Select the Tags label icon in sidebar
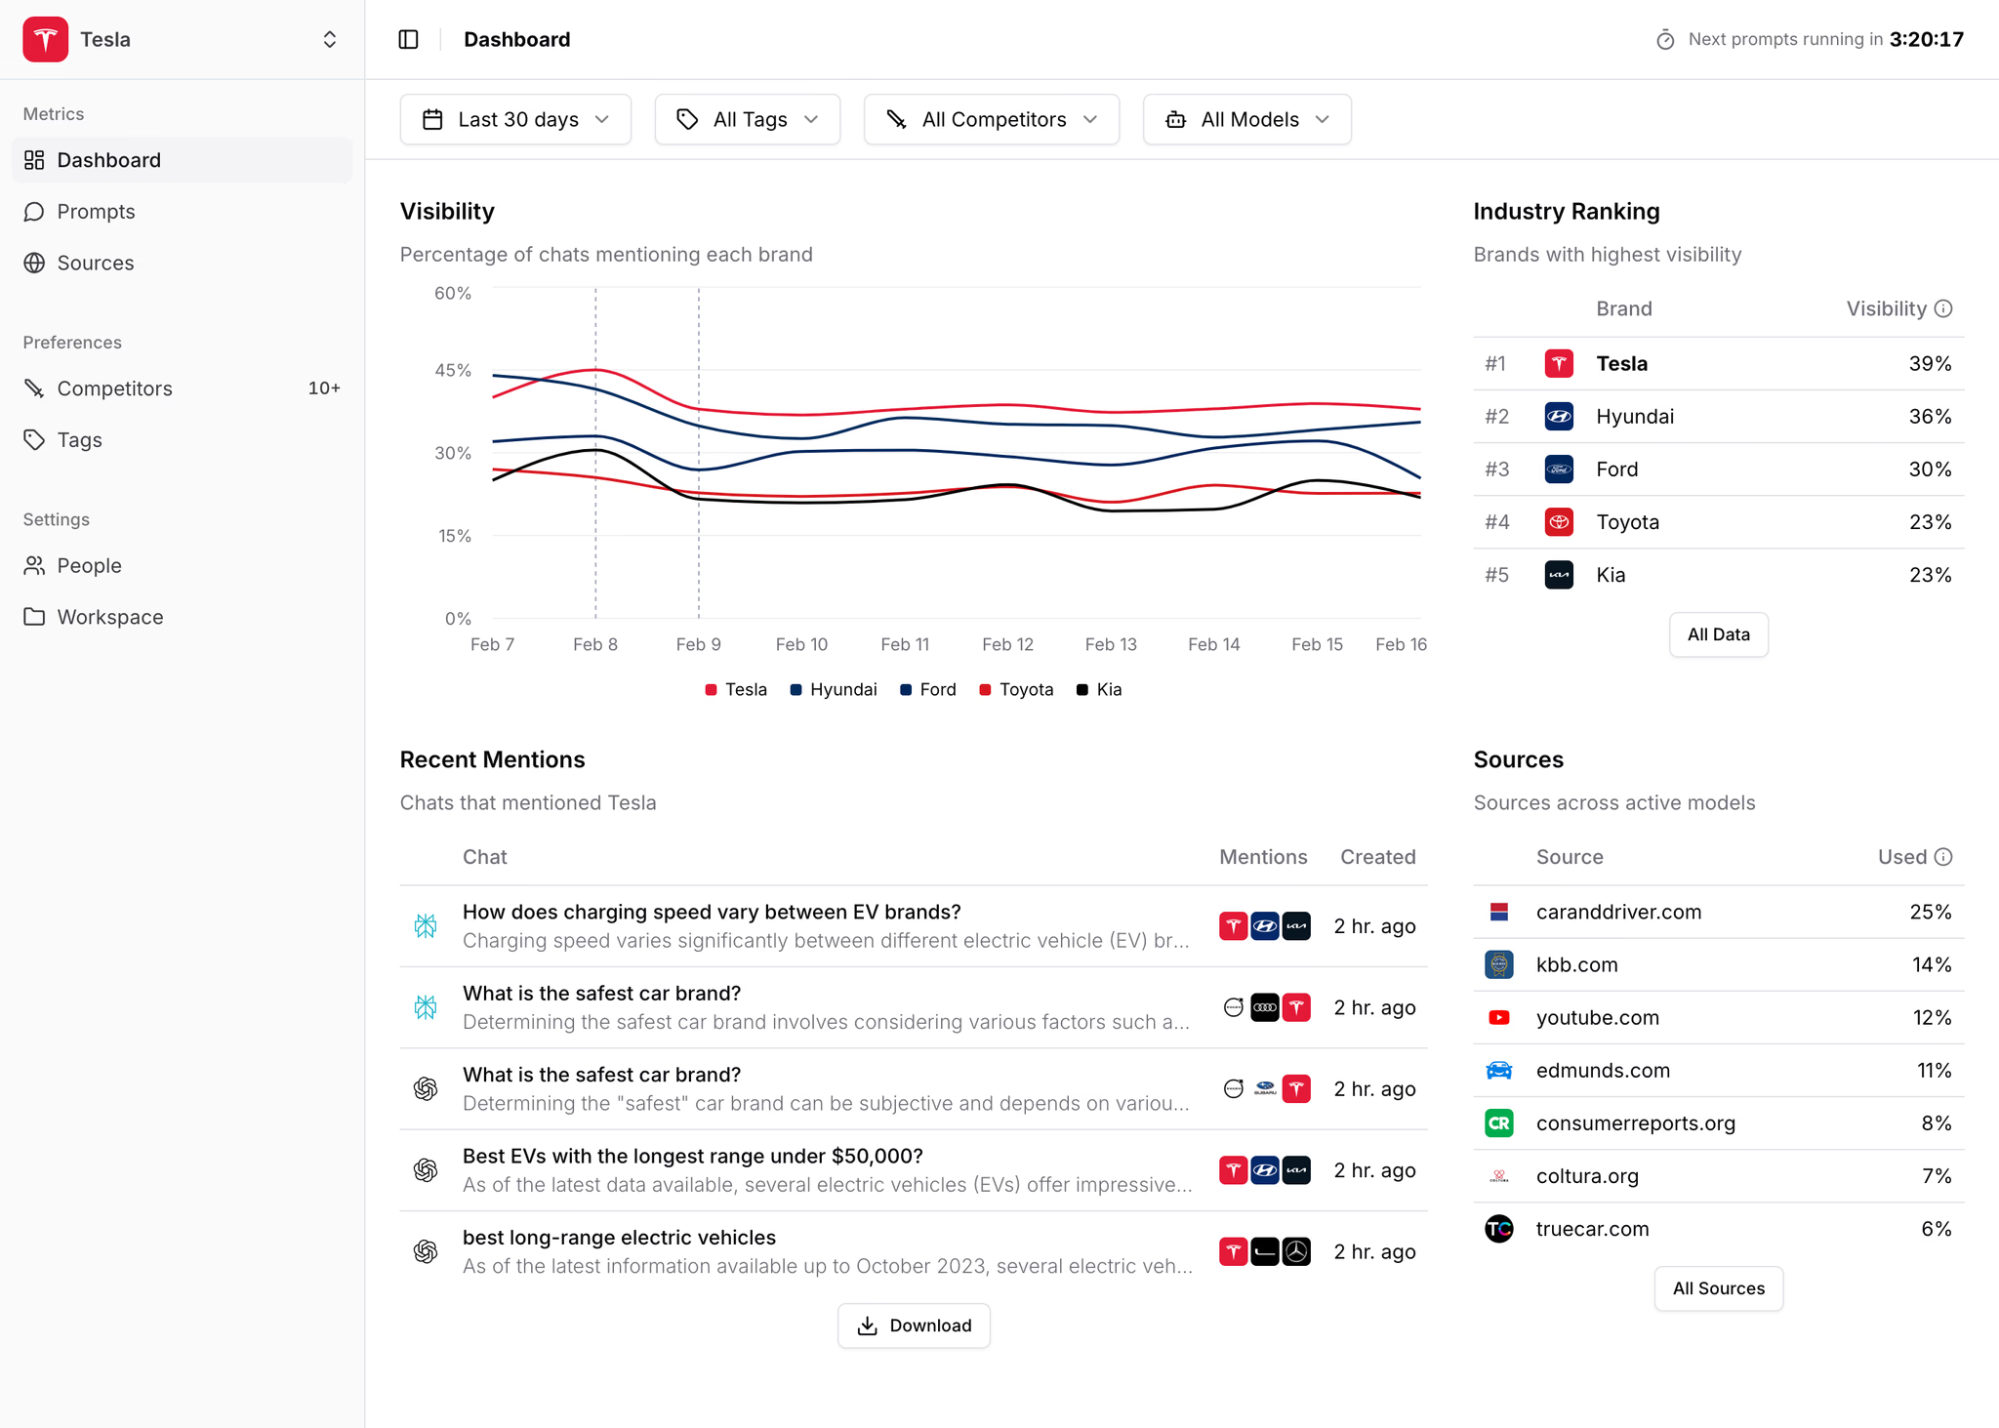The width and height of the screenshot is (1999, 1428). pos(34,439)
